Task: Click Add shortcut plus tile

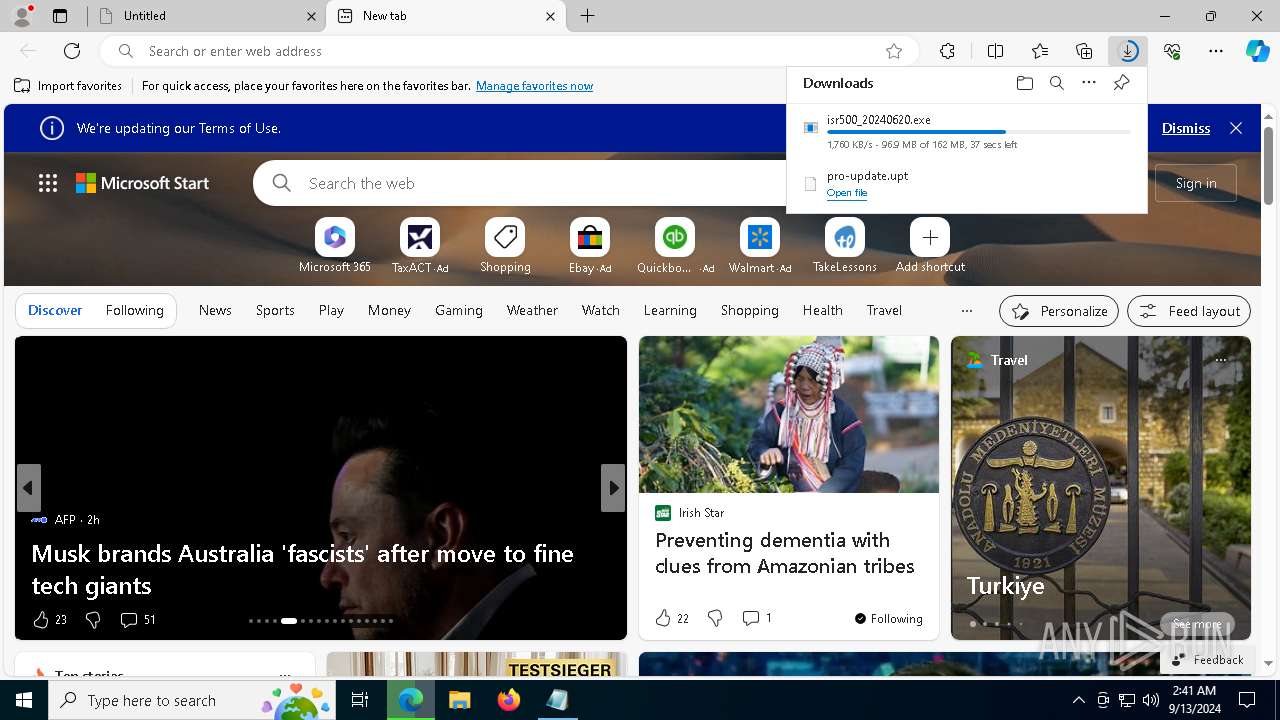Action: point(930,246)
